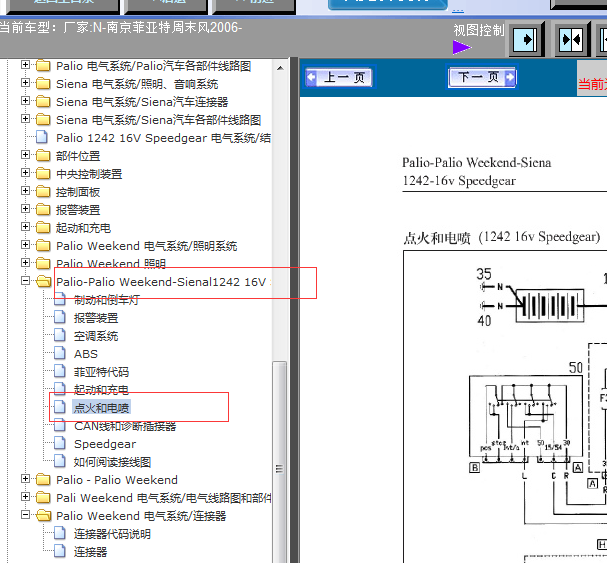607x563 pixels.
Task: Click the 点火和电喷 (1242 16v Speedgear) heading
Action: coord(501,237)
